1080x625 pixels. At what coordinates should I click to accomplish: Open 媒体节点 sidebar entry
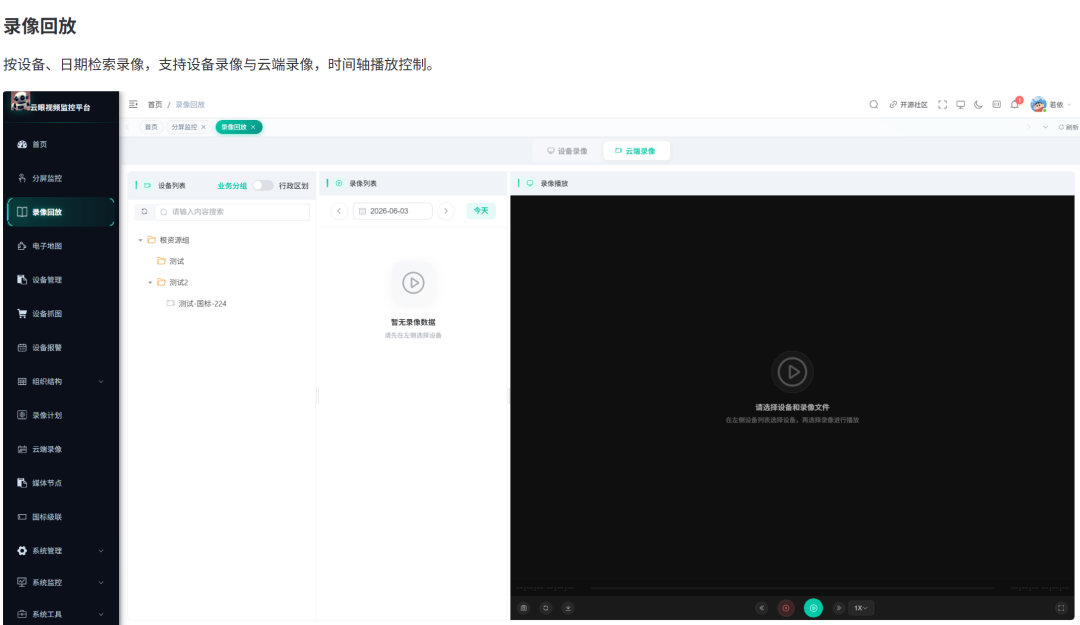(60, 482)
